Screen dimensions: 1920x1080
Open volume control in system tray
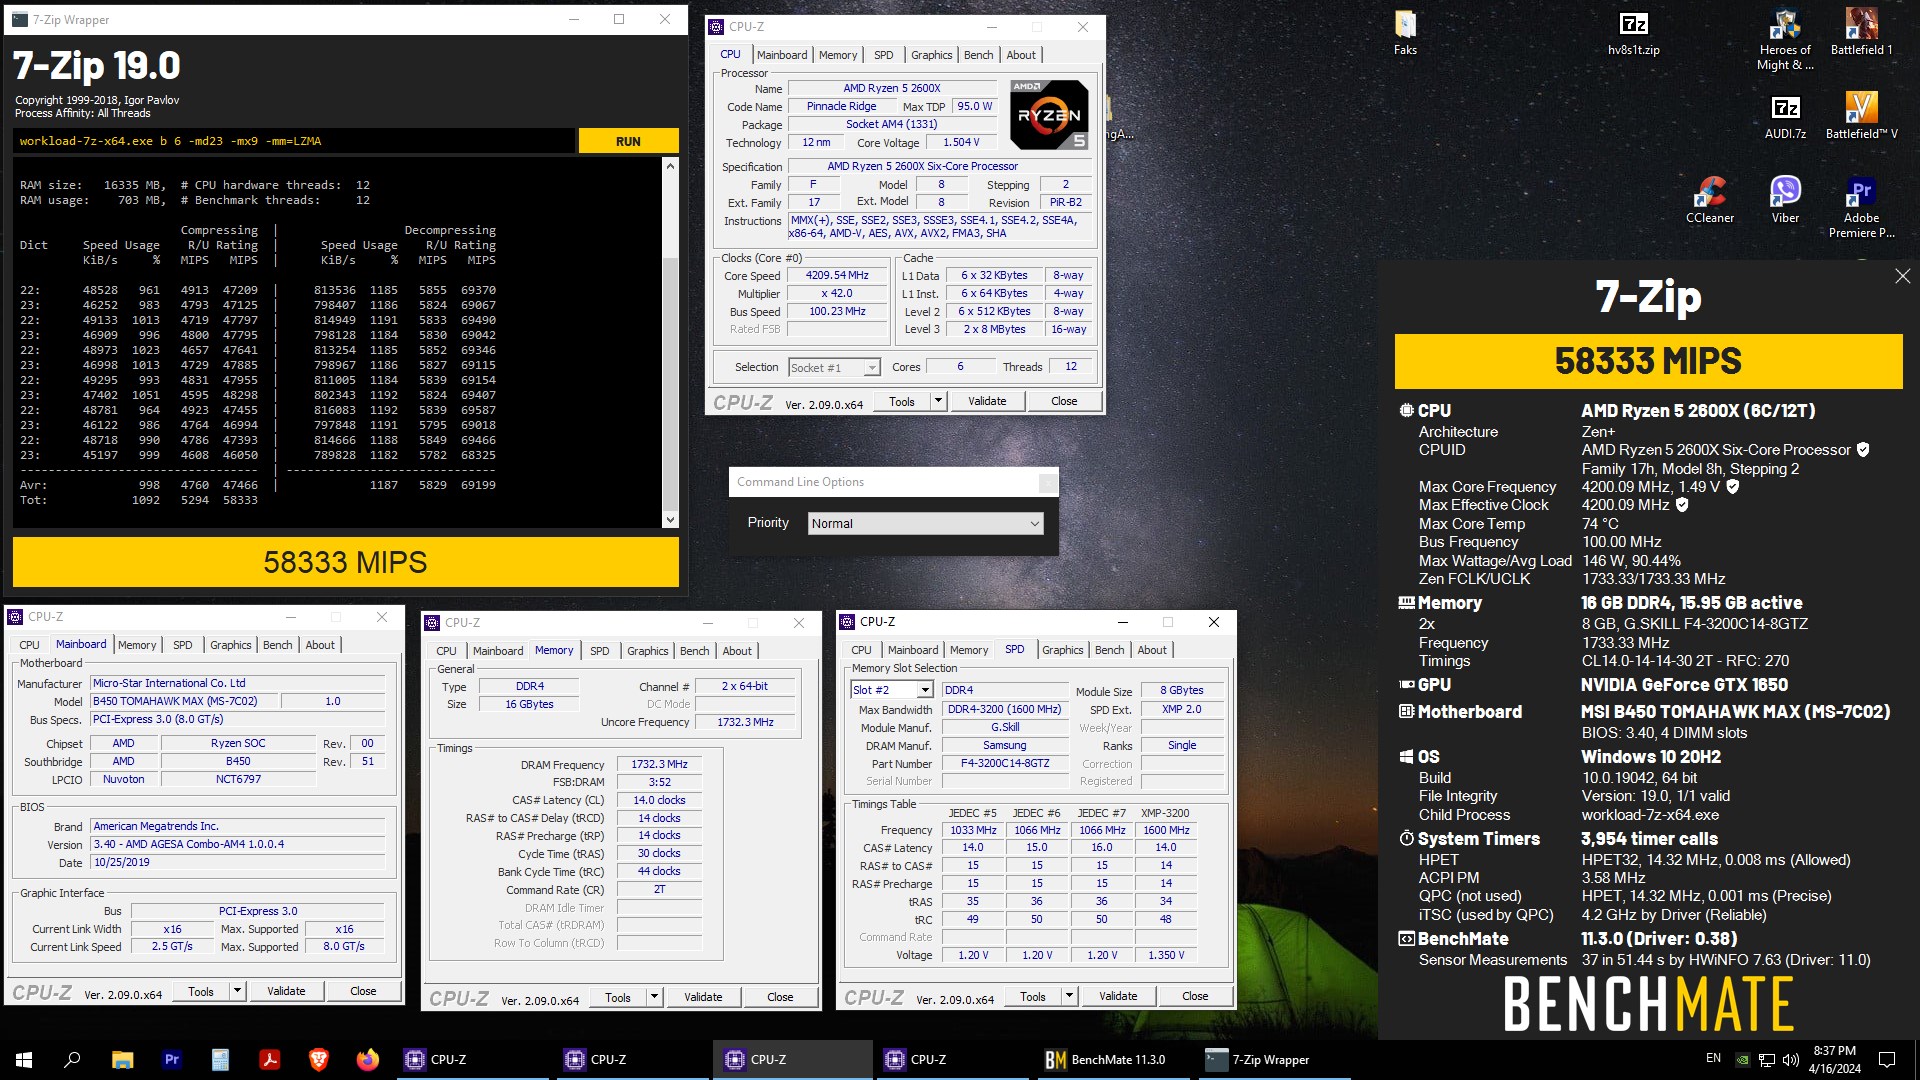click(x=1791, y=1059)
